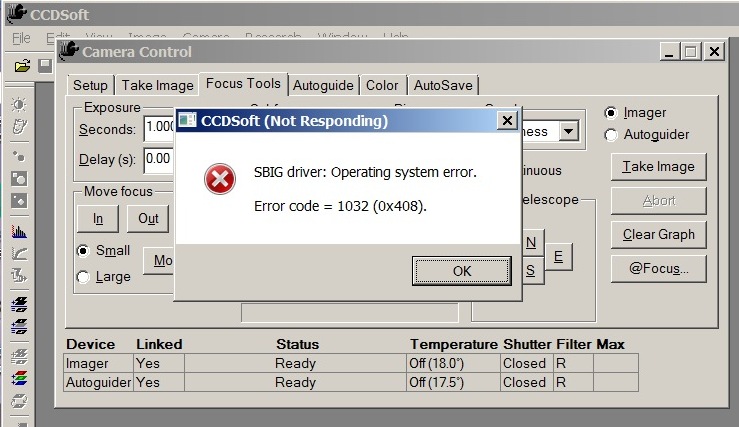Click the 'Autoguider' device cell in table
Viewport: 739px width, 427px height.
pos(99,382)
